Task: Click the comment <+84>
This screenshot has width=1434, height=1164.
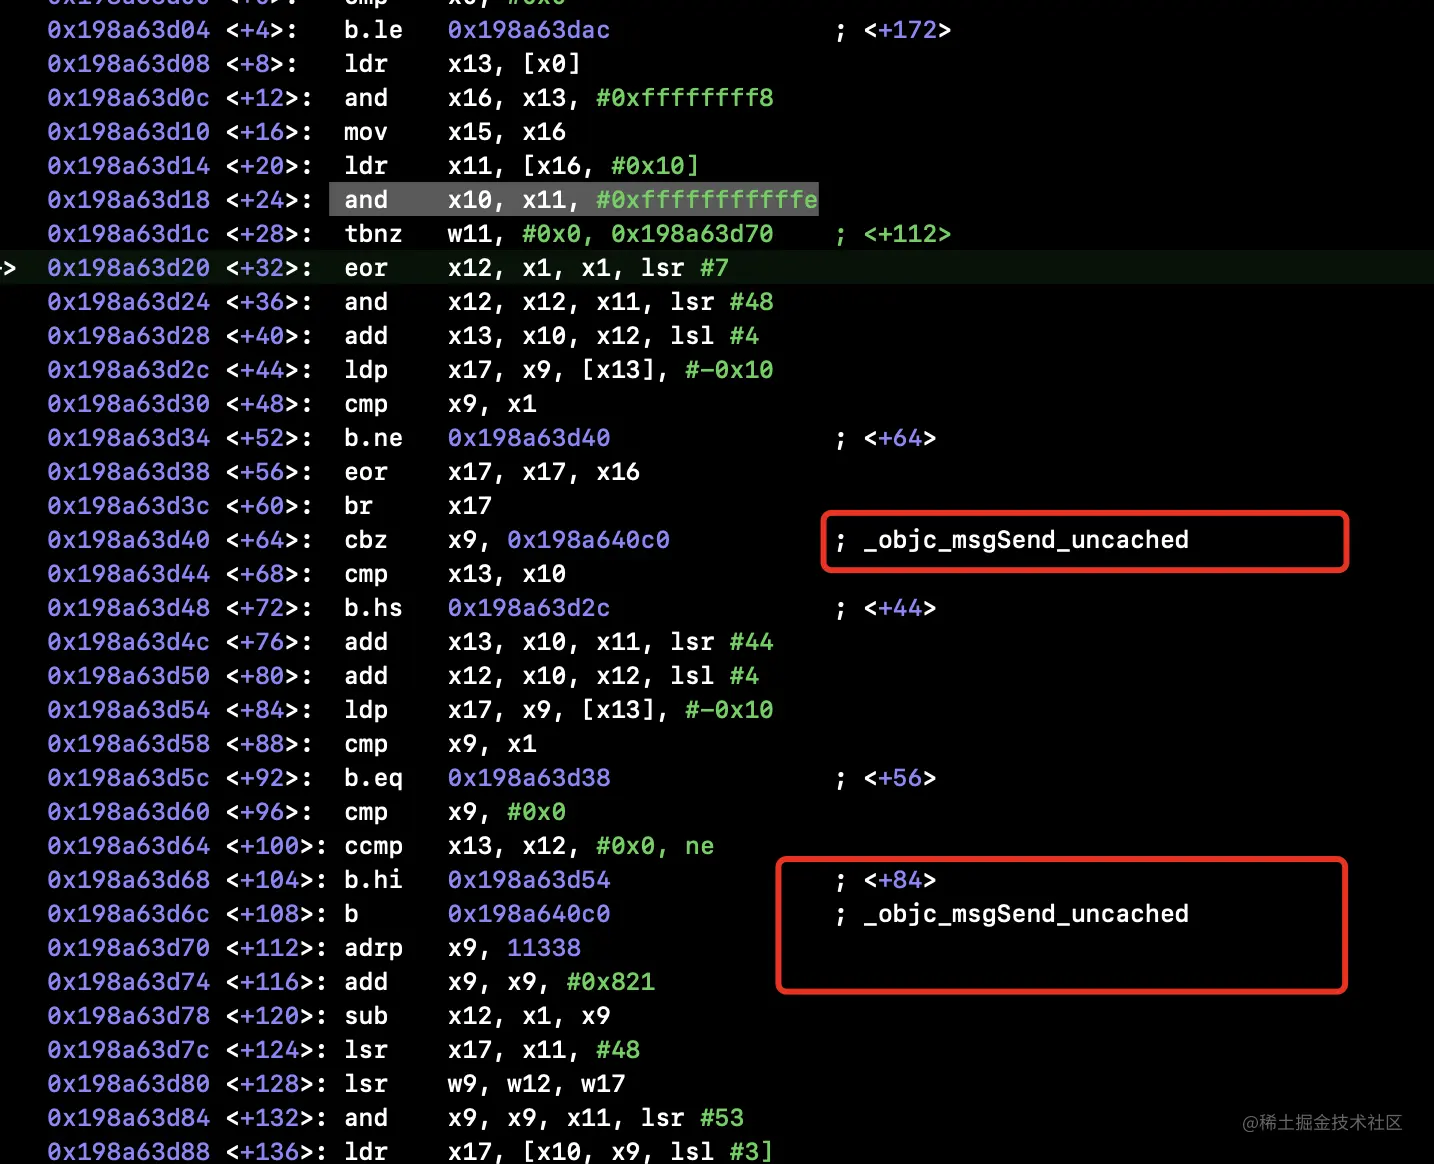Action: click(900, 880)
